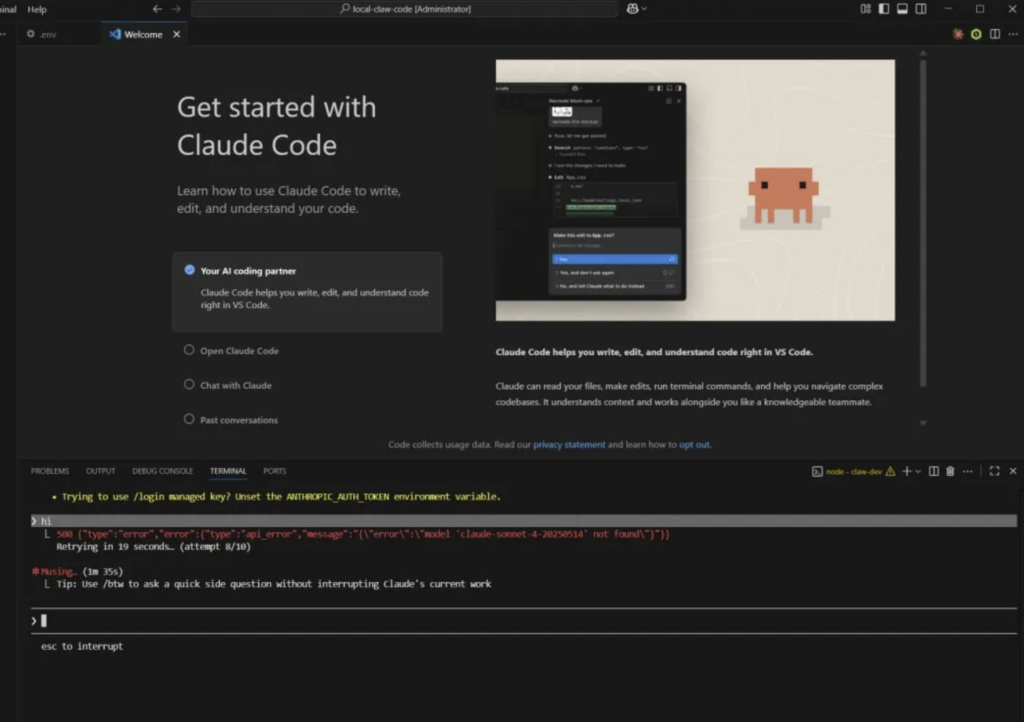The width and height of the screenshot is (1024, 722).
Task: Open terminal panel ellipsis menu
Action: 968,471
